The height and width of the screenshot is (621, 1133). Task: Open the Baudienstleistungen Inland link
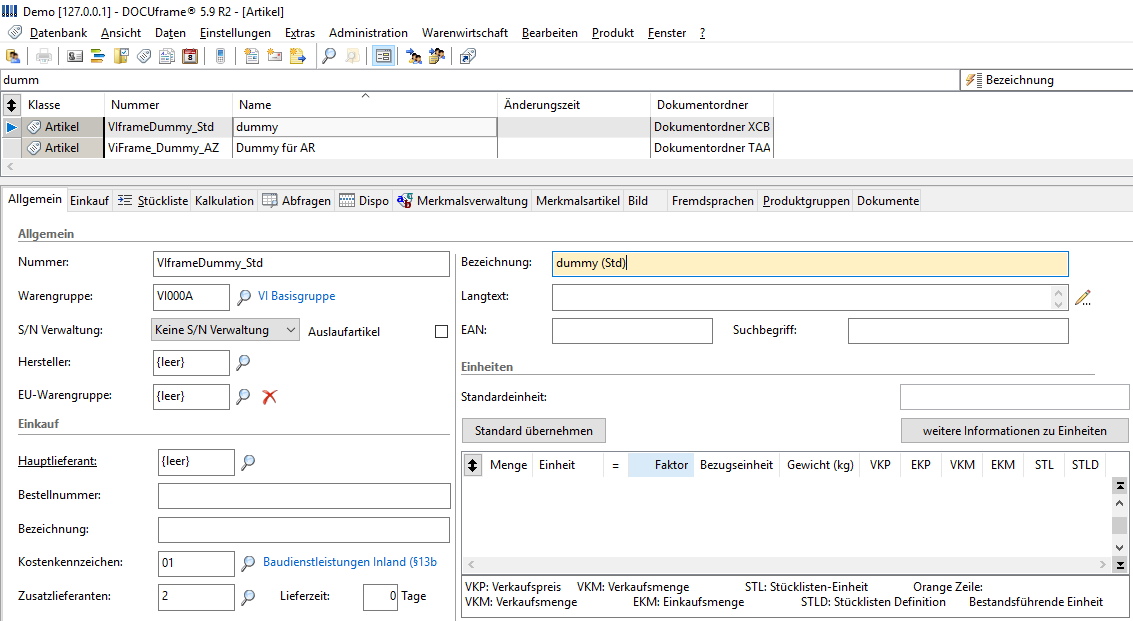click(350, 562)
